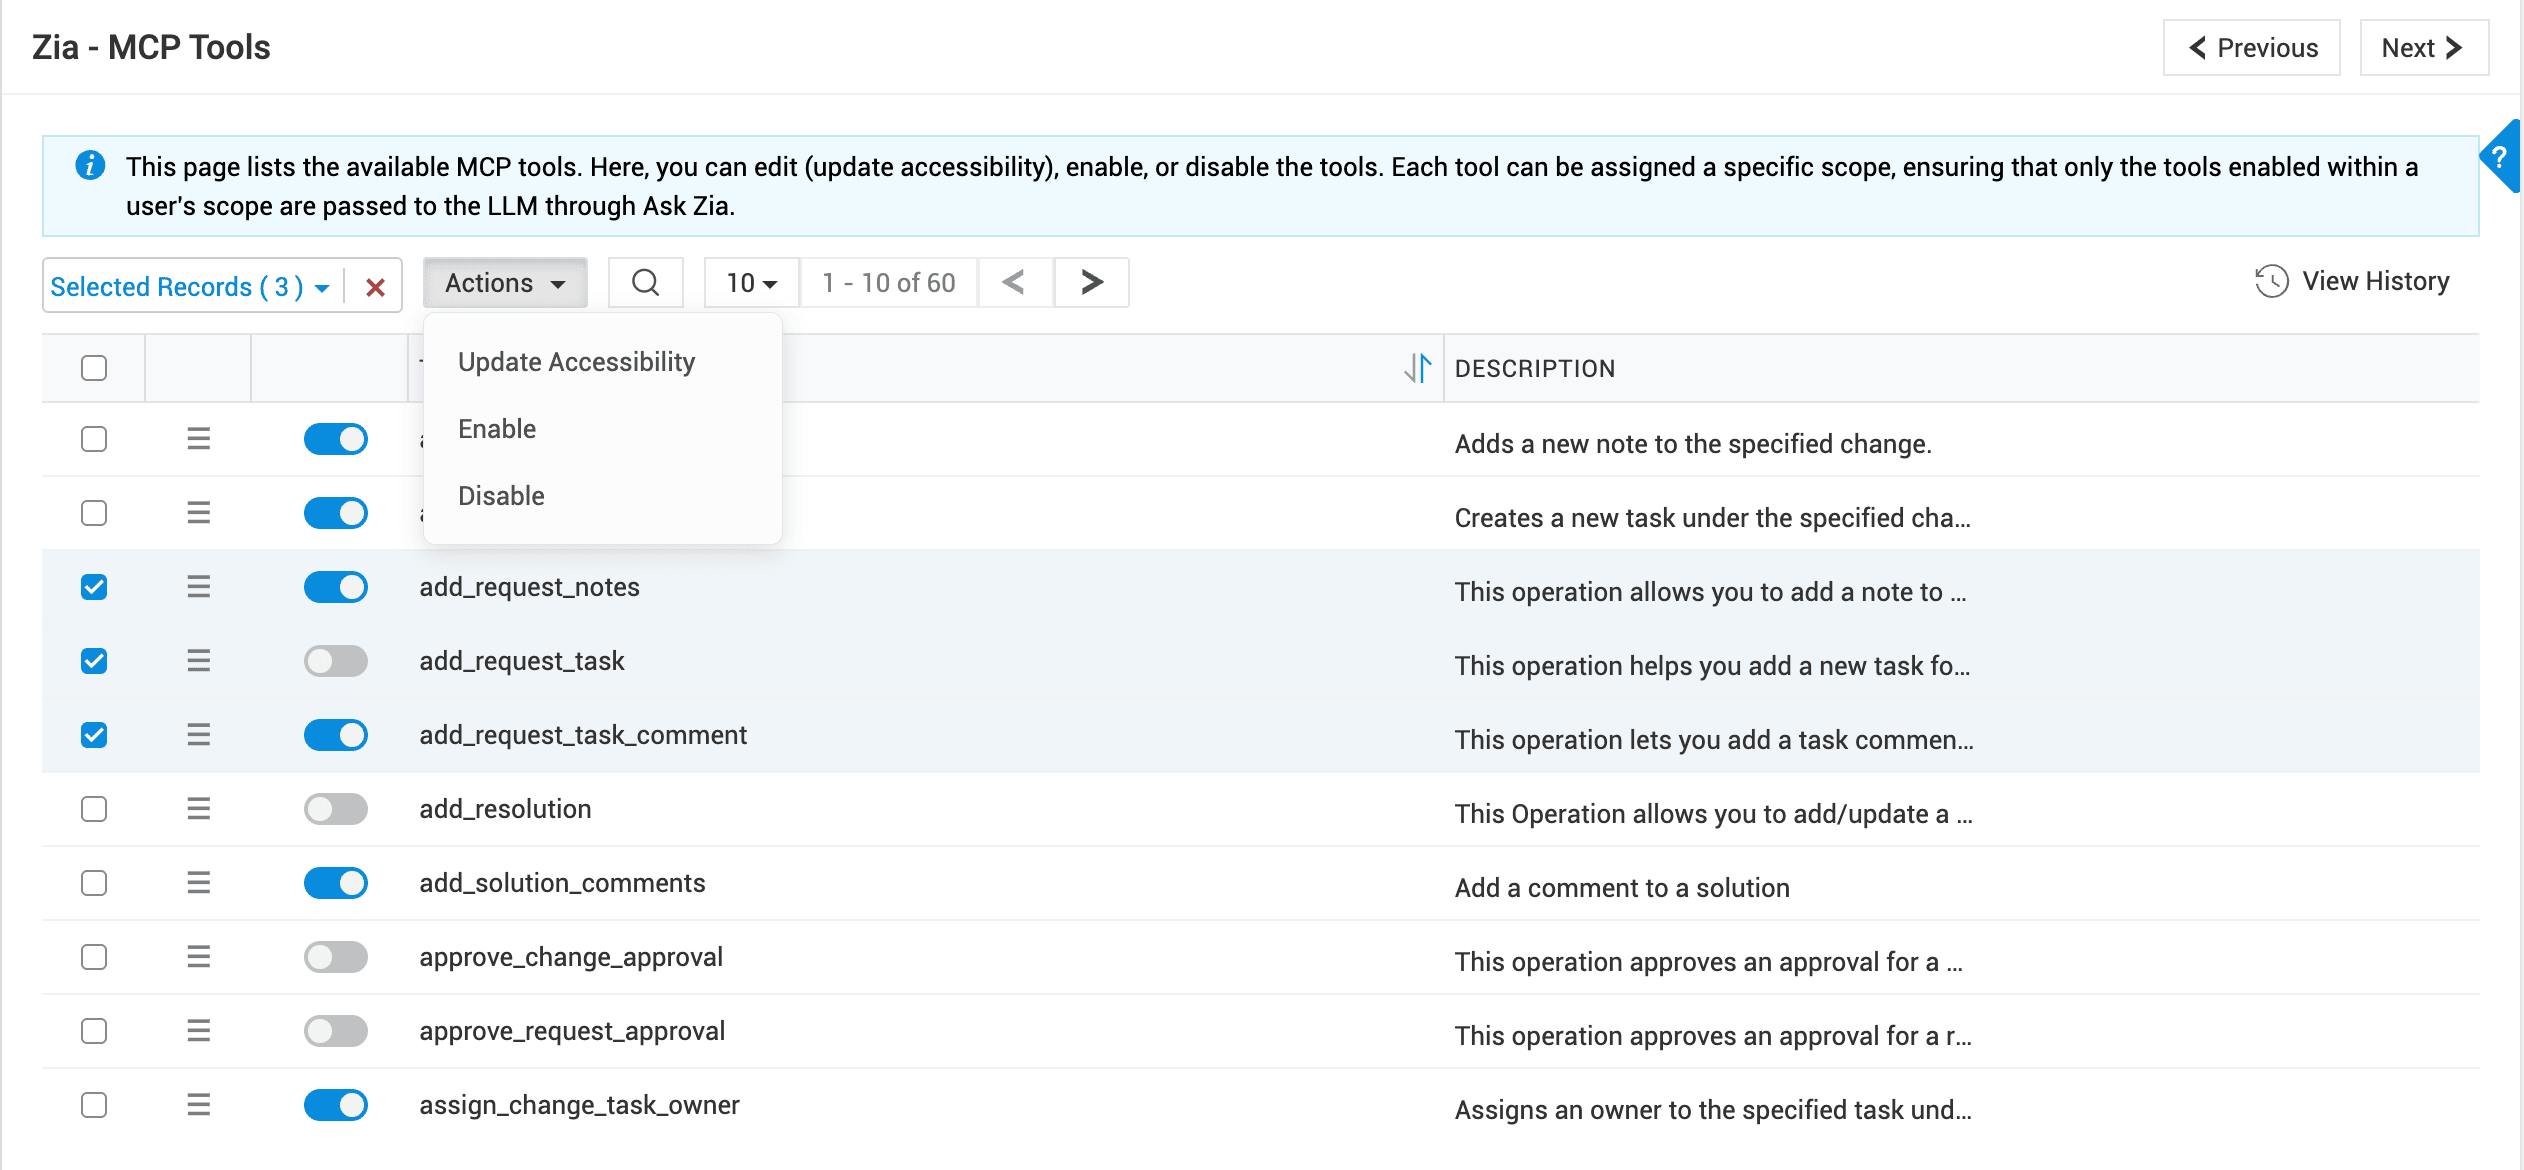This screenshot has height=1170, width=2524.
Task: Open the 10 per page dropdown
Action: click(x=752, y=283)
